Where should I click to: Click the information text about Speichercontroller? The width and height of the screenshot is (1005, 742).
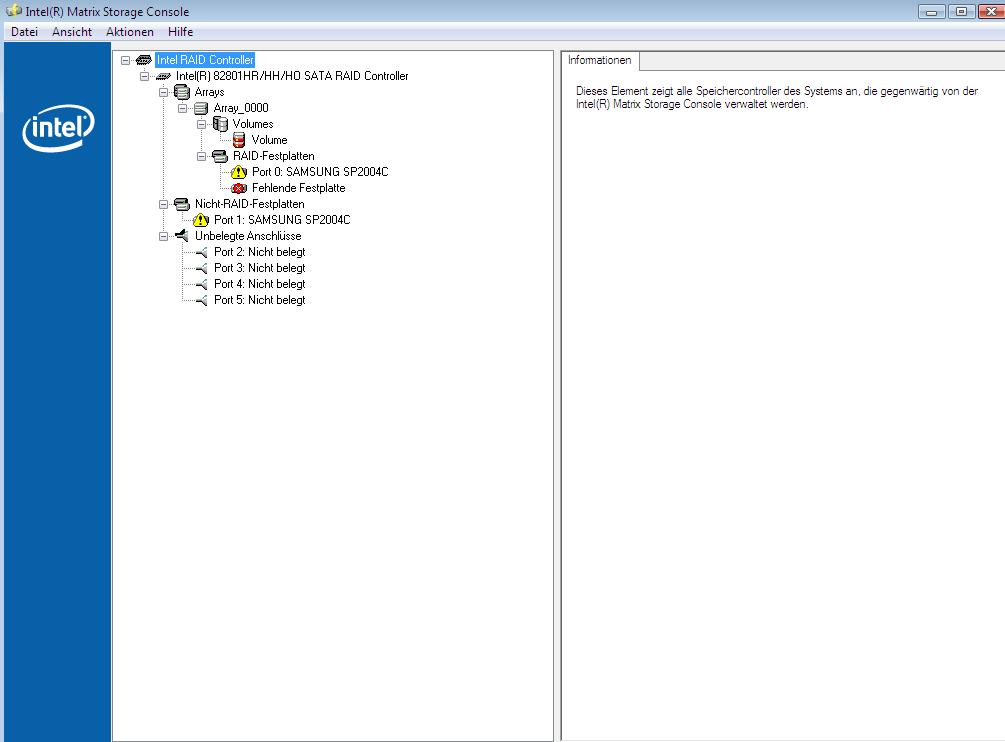pyautogui.click(x=777, y=97)
